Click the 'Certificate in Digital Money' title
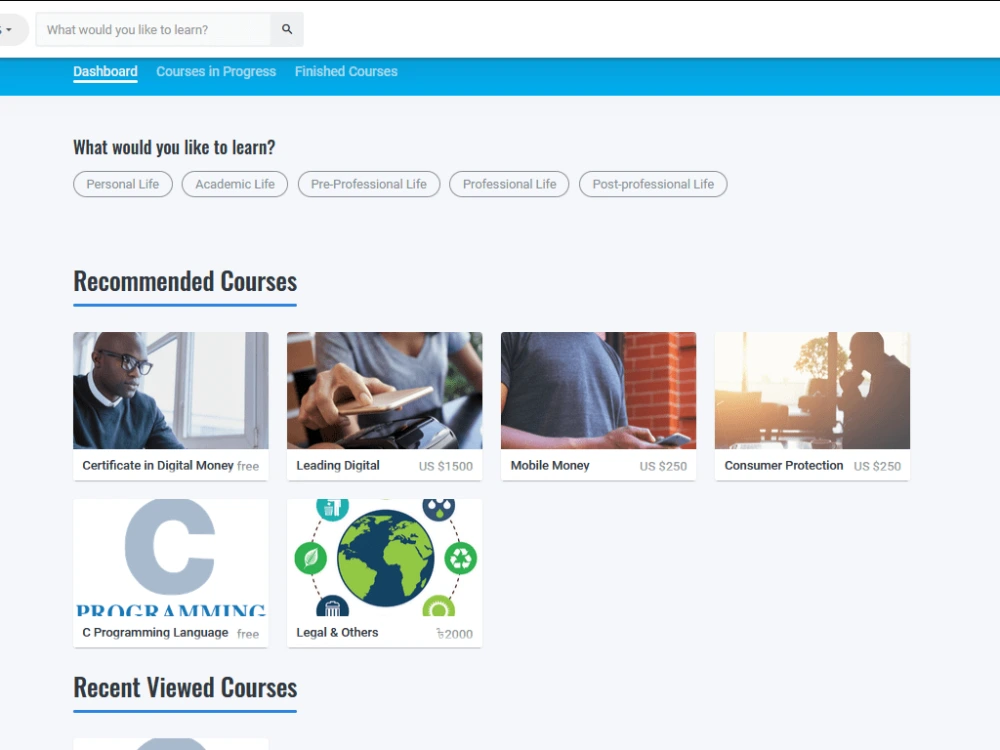Viewport: 1000px width, 750px height. click(x=158, y=466)
